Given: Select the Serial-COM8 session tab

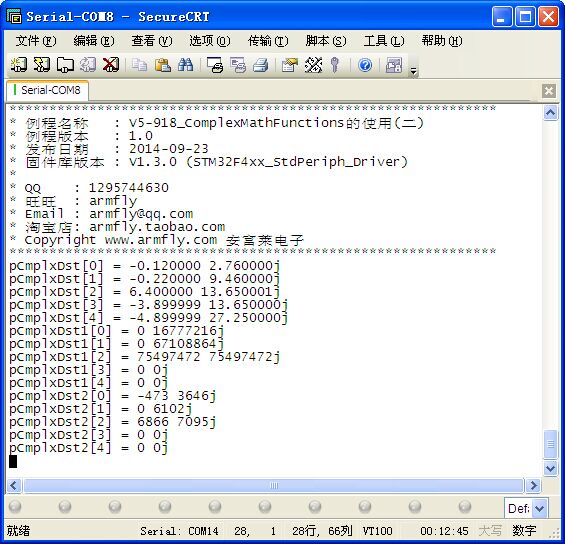Looking at the screenshot, I should click(x=47, y=90).
